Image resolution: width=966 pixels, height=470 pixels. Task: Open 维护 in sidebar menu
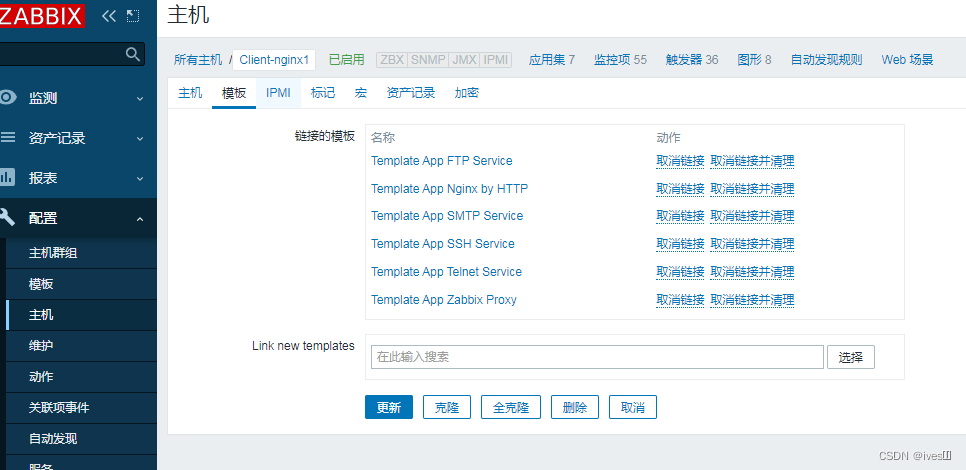pos(41,346)
